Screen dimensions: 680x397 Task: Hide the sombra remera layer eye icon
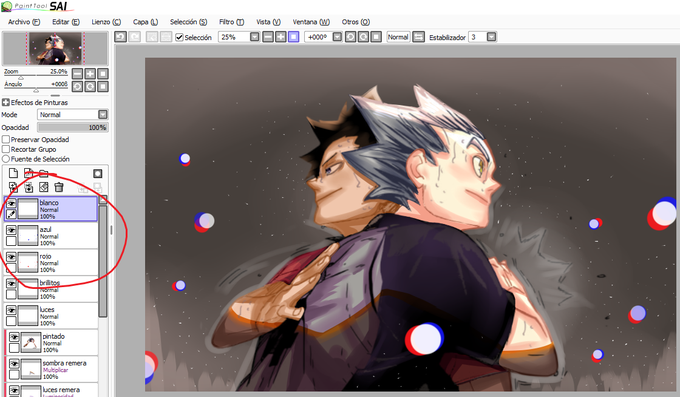[x=14, y=364]
